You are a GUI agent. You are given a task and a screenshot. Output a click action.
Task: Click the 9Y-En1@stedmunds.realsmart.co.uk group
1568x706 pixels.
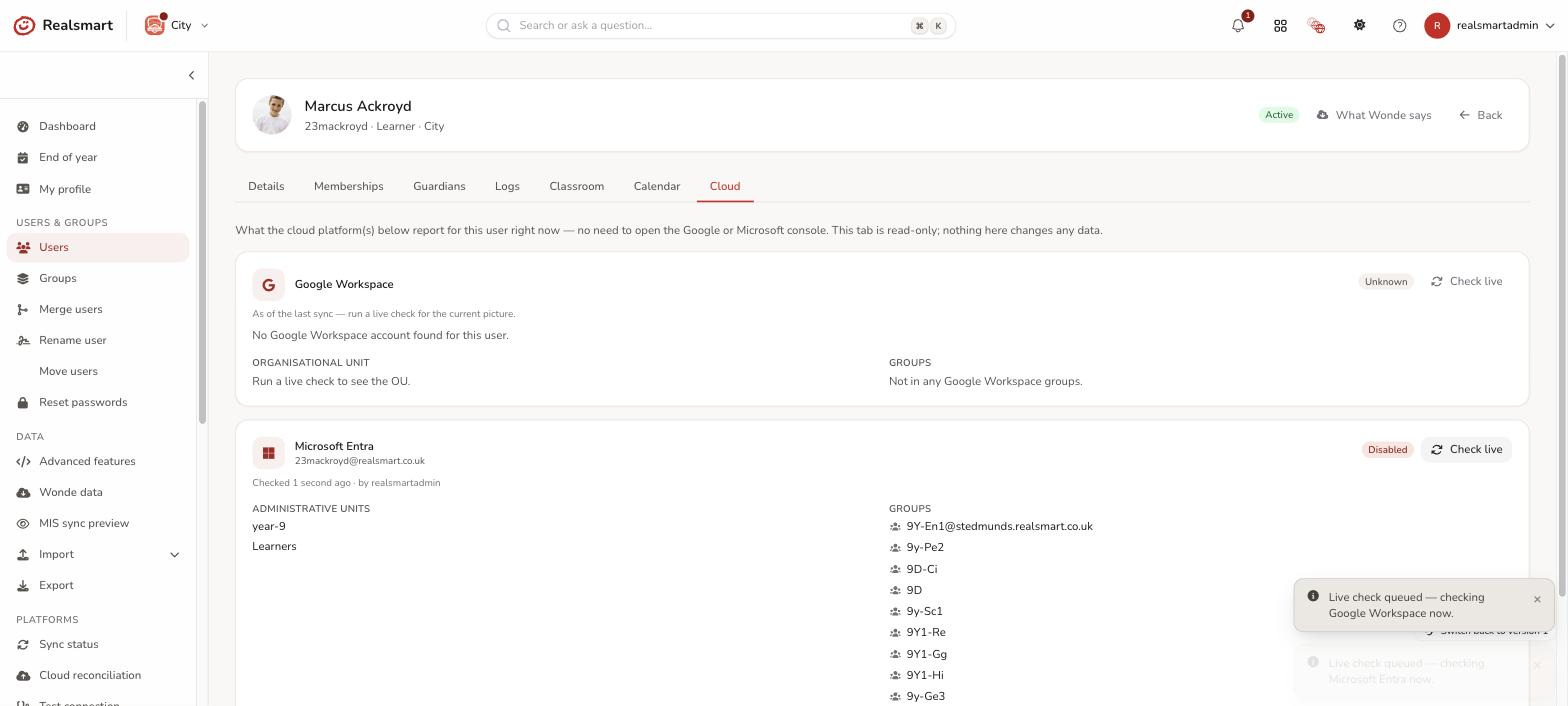click(999, 526)
